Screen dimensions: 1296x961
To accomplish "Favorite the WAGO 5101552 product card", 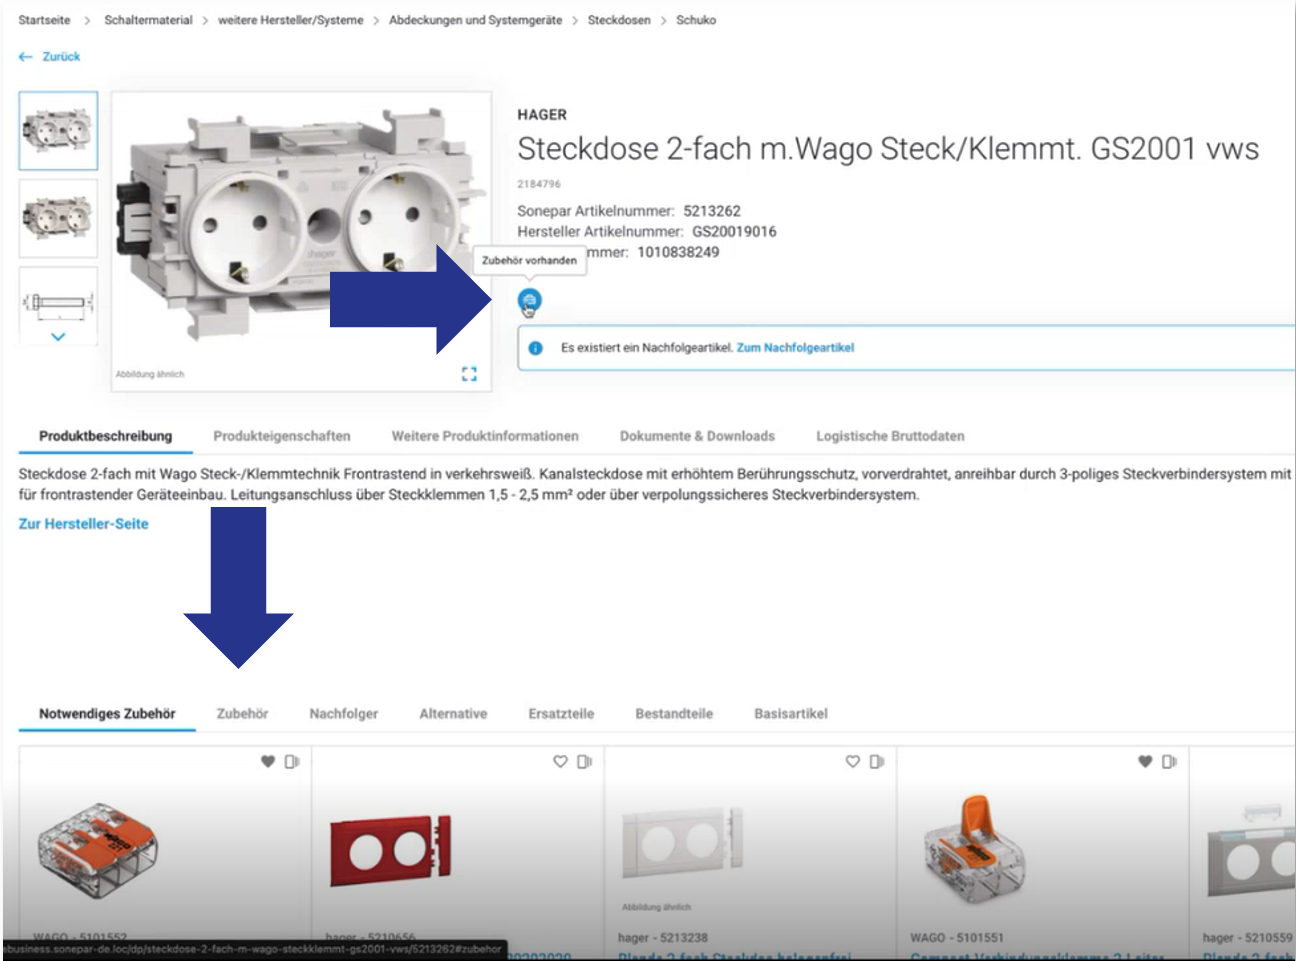I will click(x=267, y=761).
